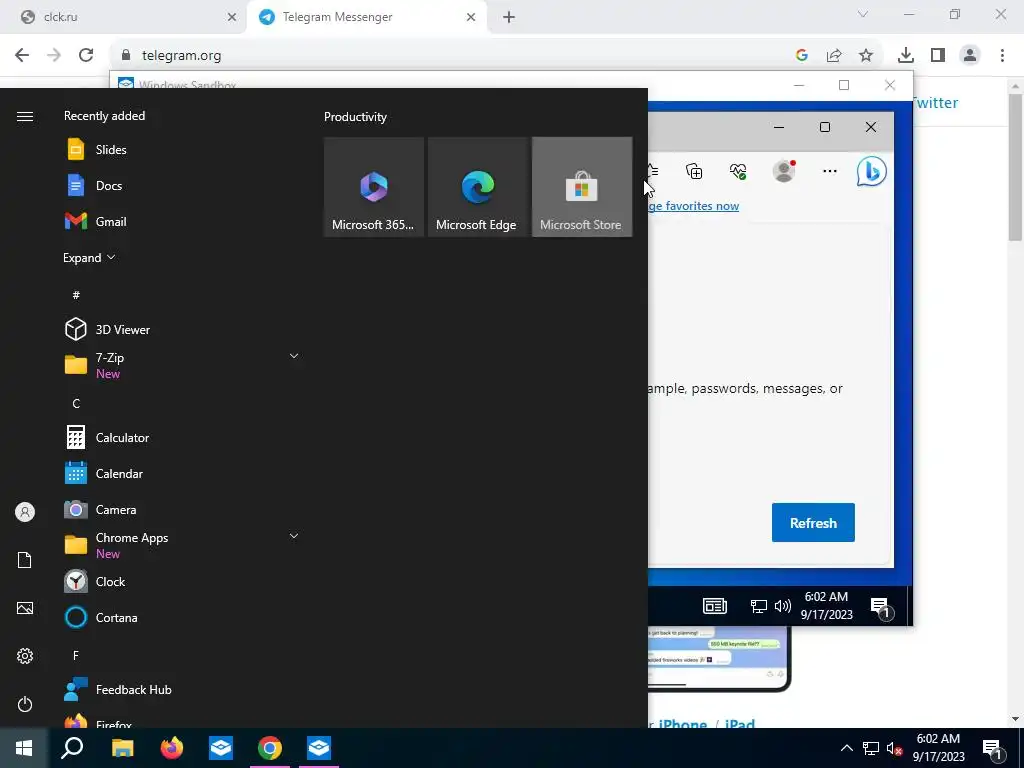Open first Windows Sandbox taskbar icon

(x=221, y=748)
